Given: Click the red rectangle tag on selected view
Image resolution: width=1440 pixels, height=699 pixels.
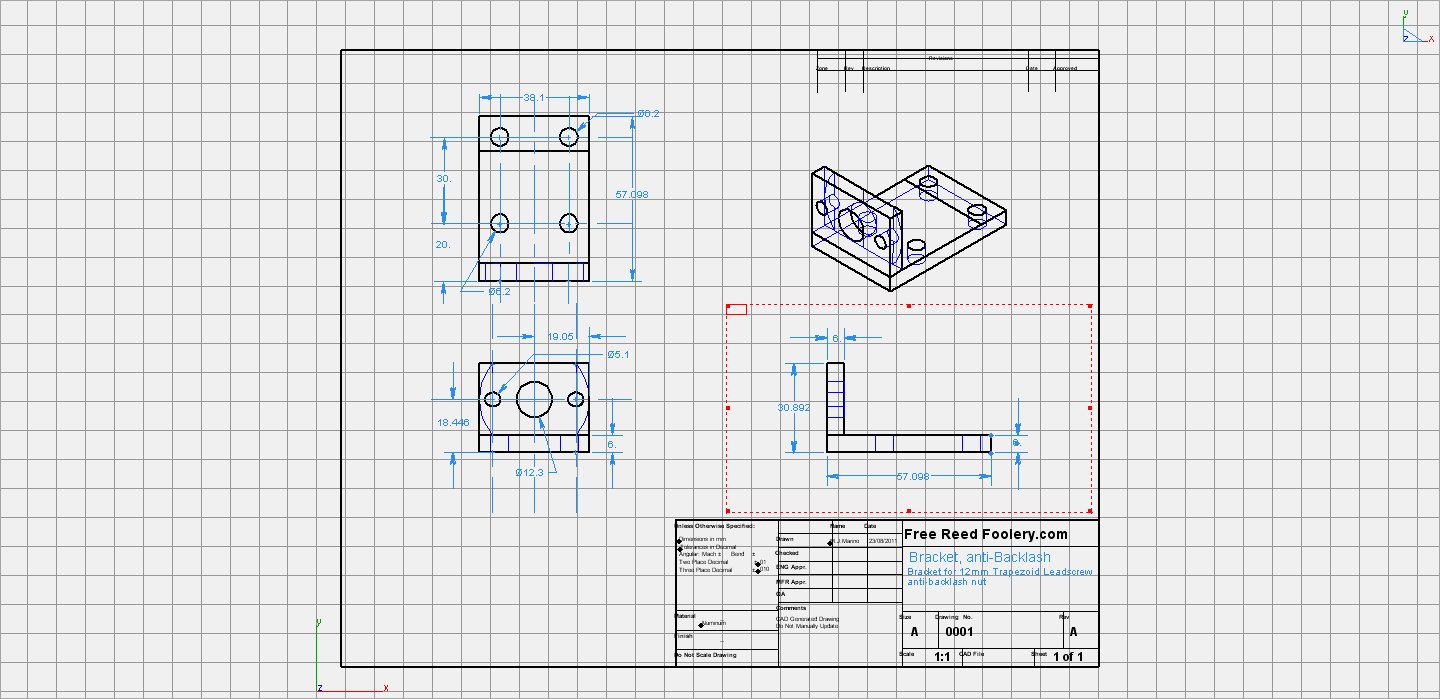Looking at the screenshot, I should [736, 309].
